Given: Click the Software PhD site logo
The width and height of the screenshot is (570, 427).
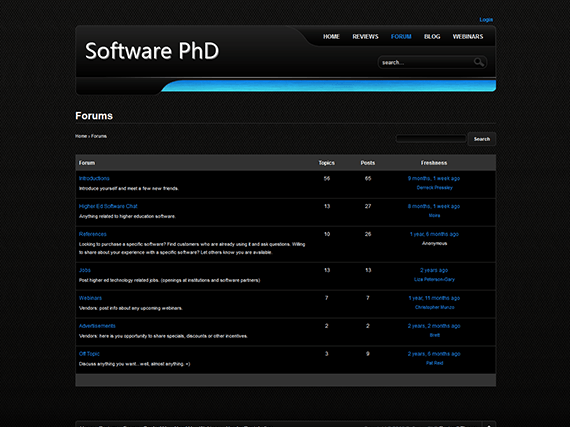Looking at the screenshot, I should (152, 51).
